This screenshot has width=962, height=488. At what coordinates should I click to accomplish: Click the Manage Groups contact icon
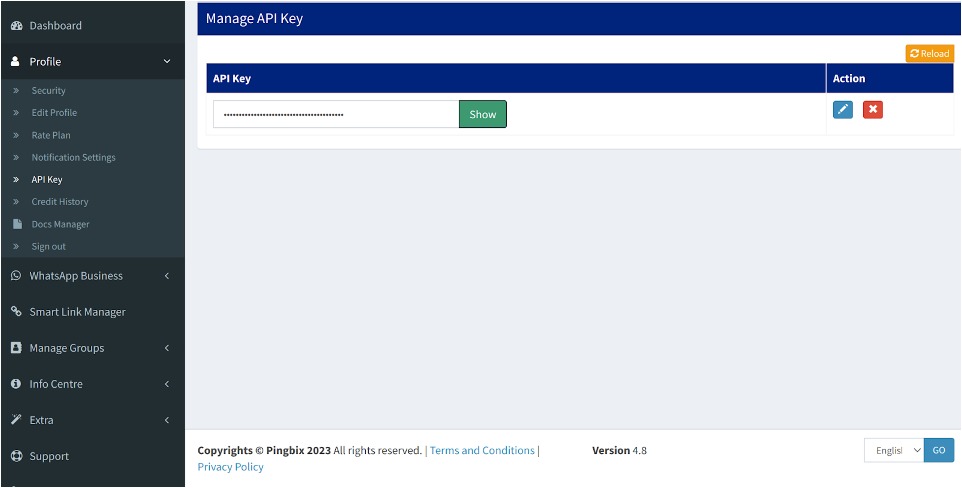point(16,348)
